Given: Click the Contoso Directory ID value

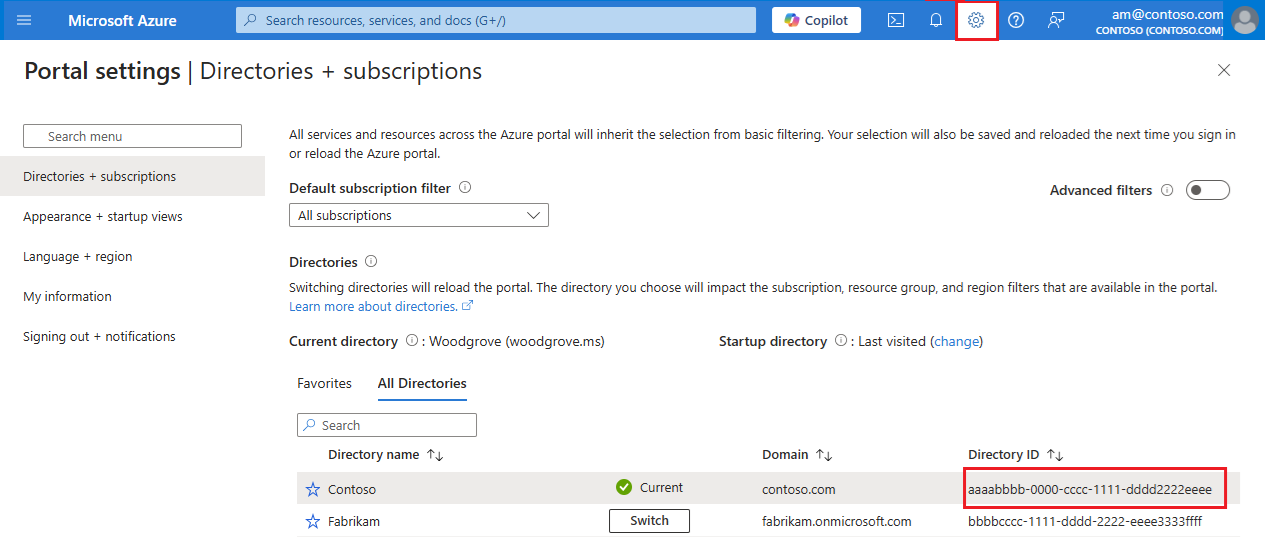Looking at the screenshot, I should click(1090, 489).
